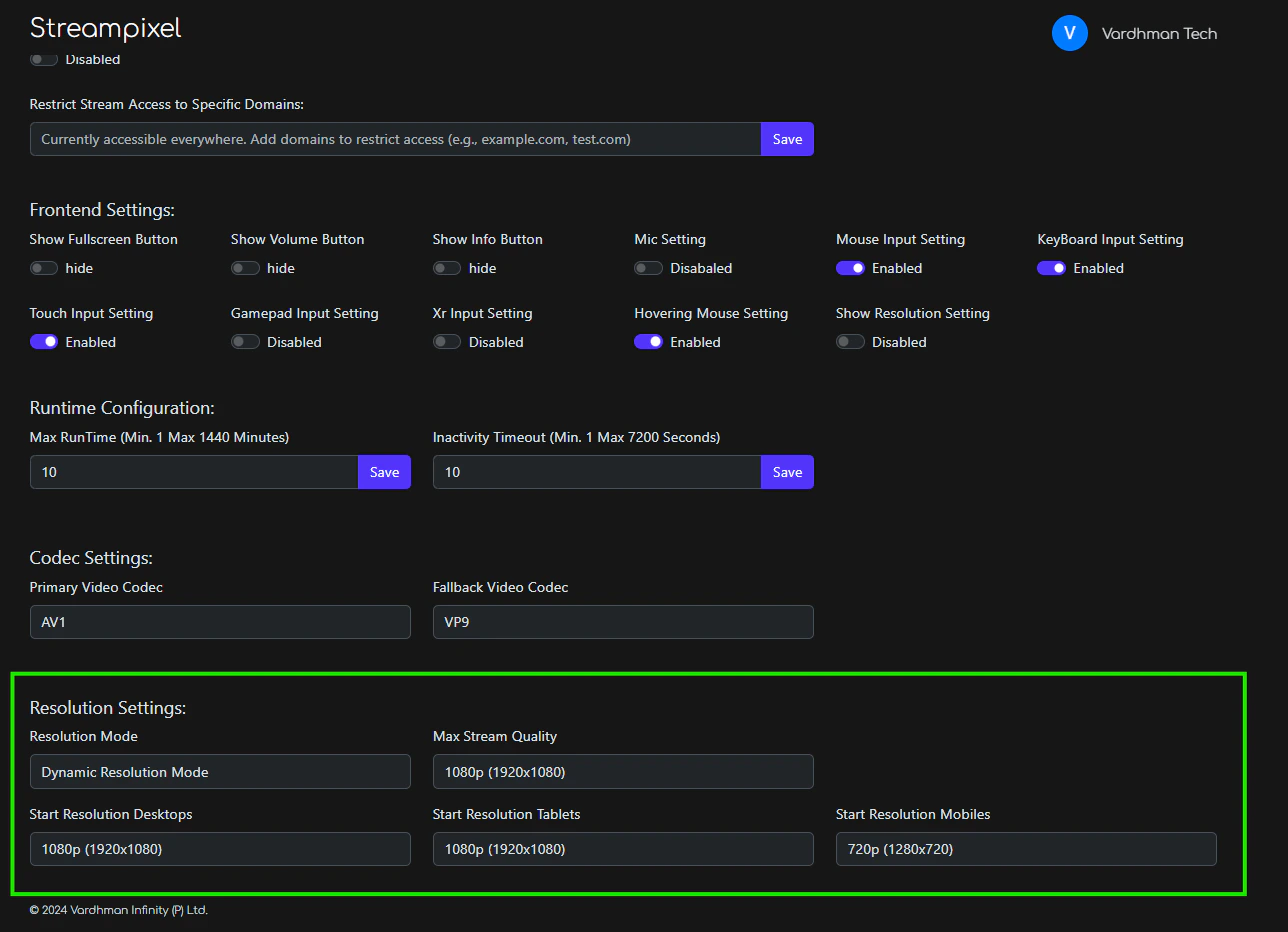Viewport: 1288px width, 932px height.
Task: Toggle the Show Volume Button switch
Action: pyautogui.click(x=245, y=268)
